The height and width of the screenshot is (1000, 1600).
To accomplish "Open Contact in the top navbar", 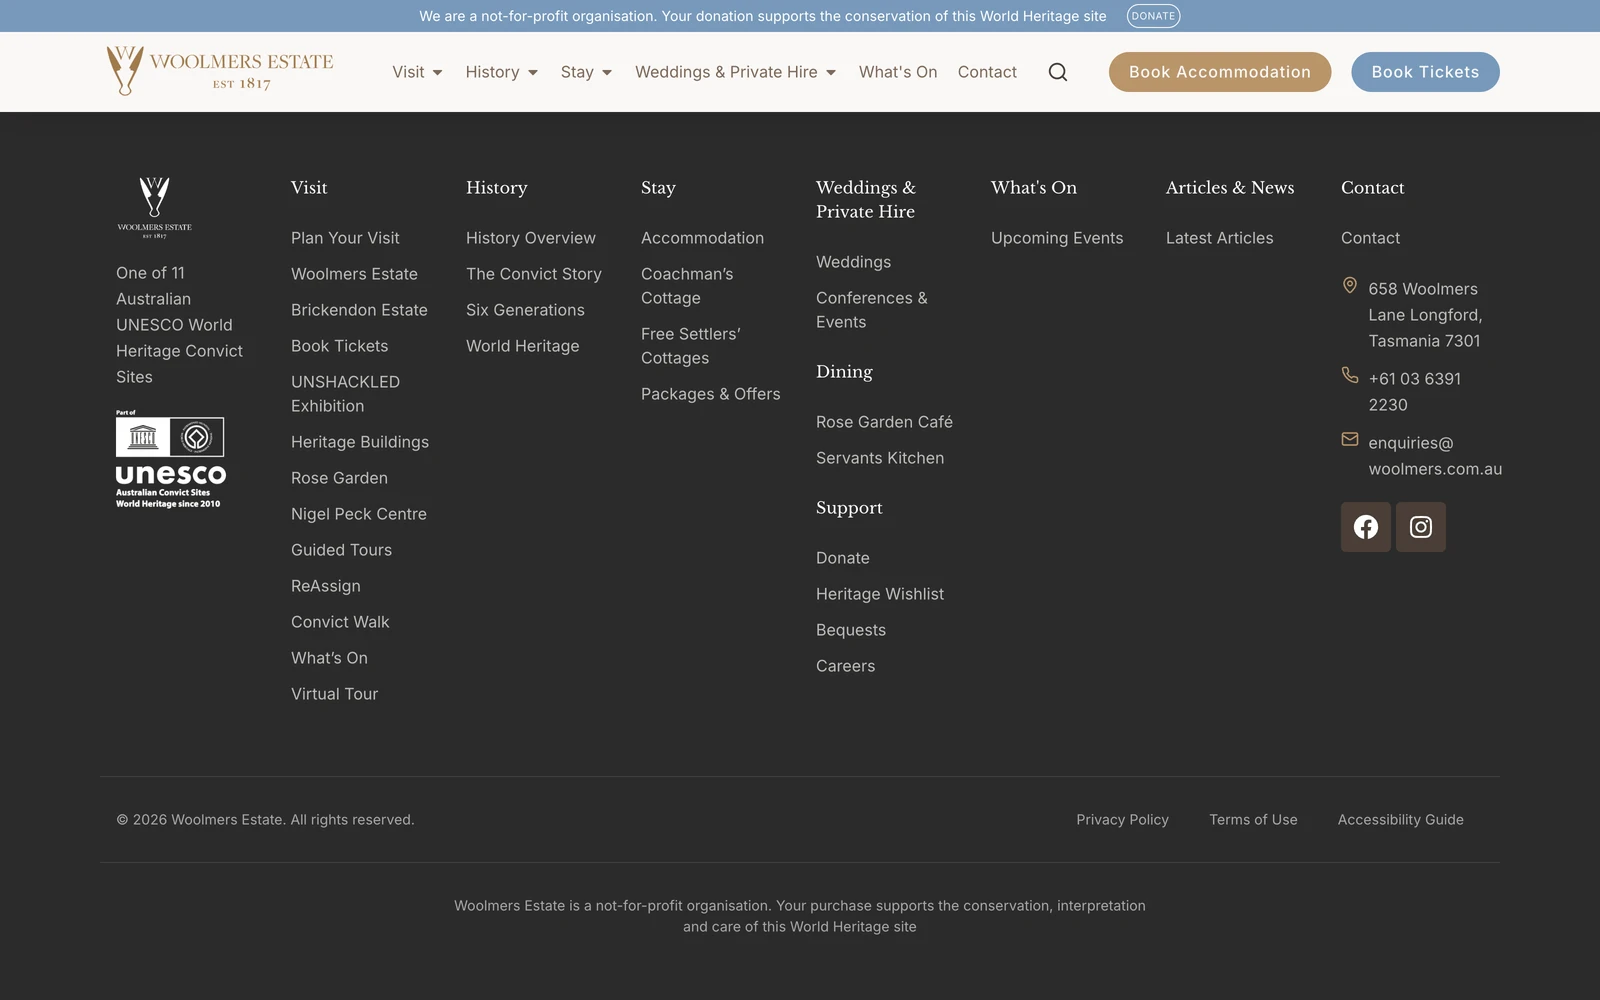I will (x=987, y=72).
